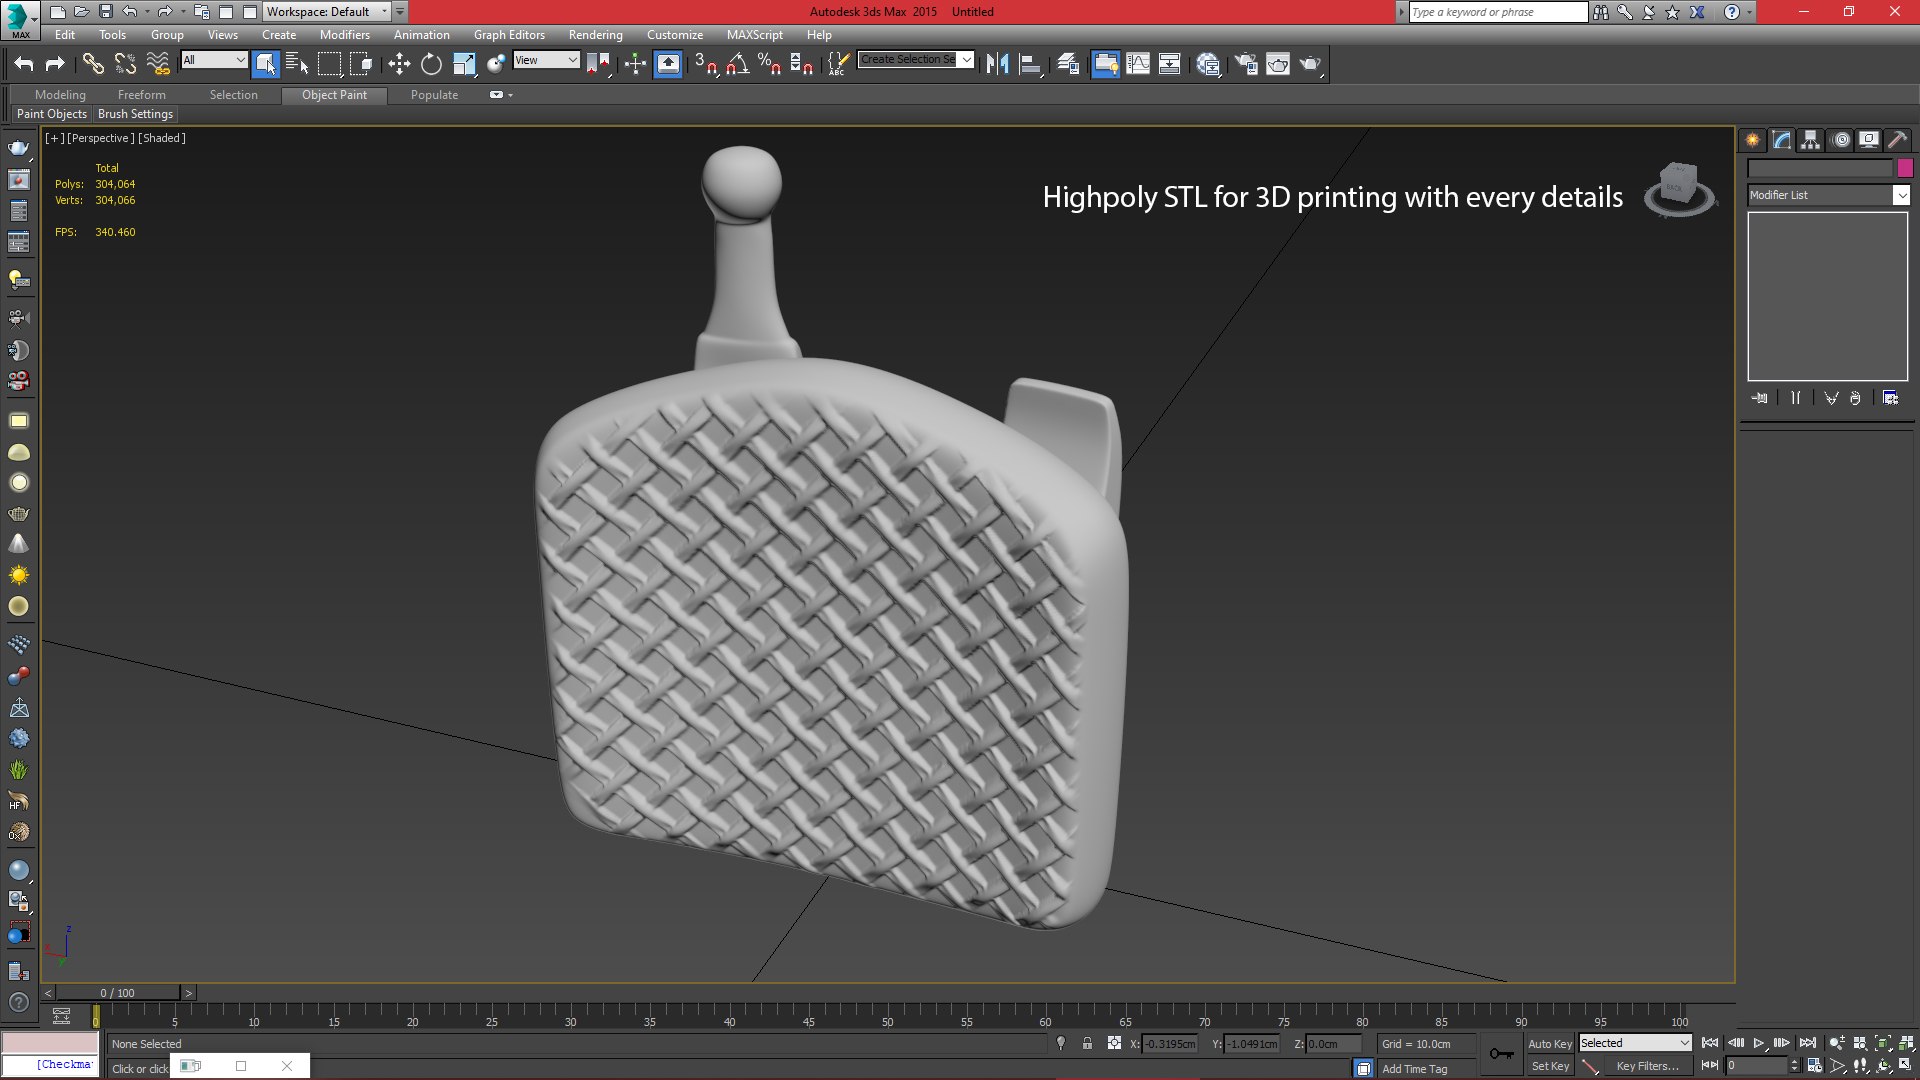Image resolution: width=1920 pixels, height=1080 pixels.
Task: Toggle the selection lock padlock
Action: tap(1087, 1043)
